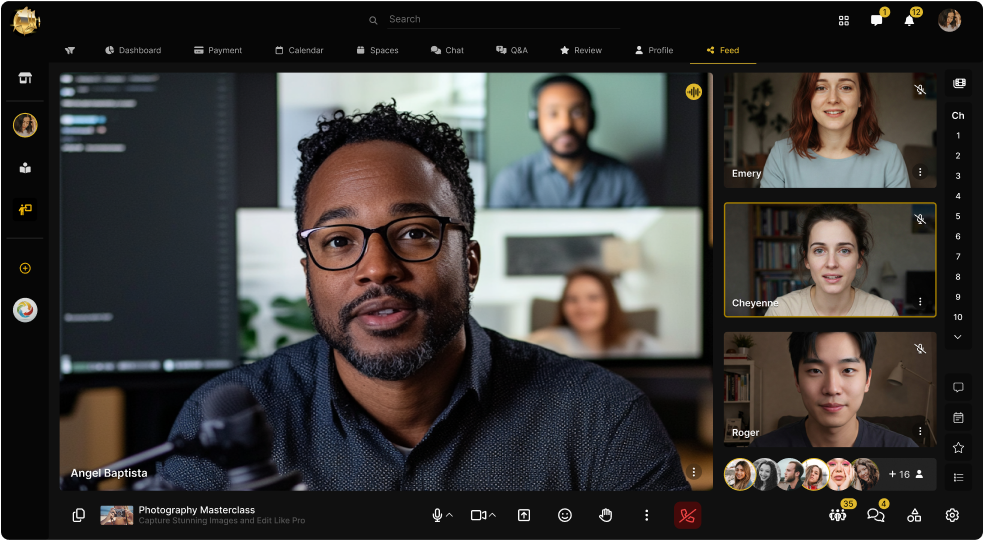984x541 pixels.
Task: Open user avatar in top-right corner
Action: (x=949, y=20)
